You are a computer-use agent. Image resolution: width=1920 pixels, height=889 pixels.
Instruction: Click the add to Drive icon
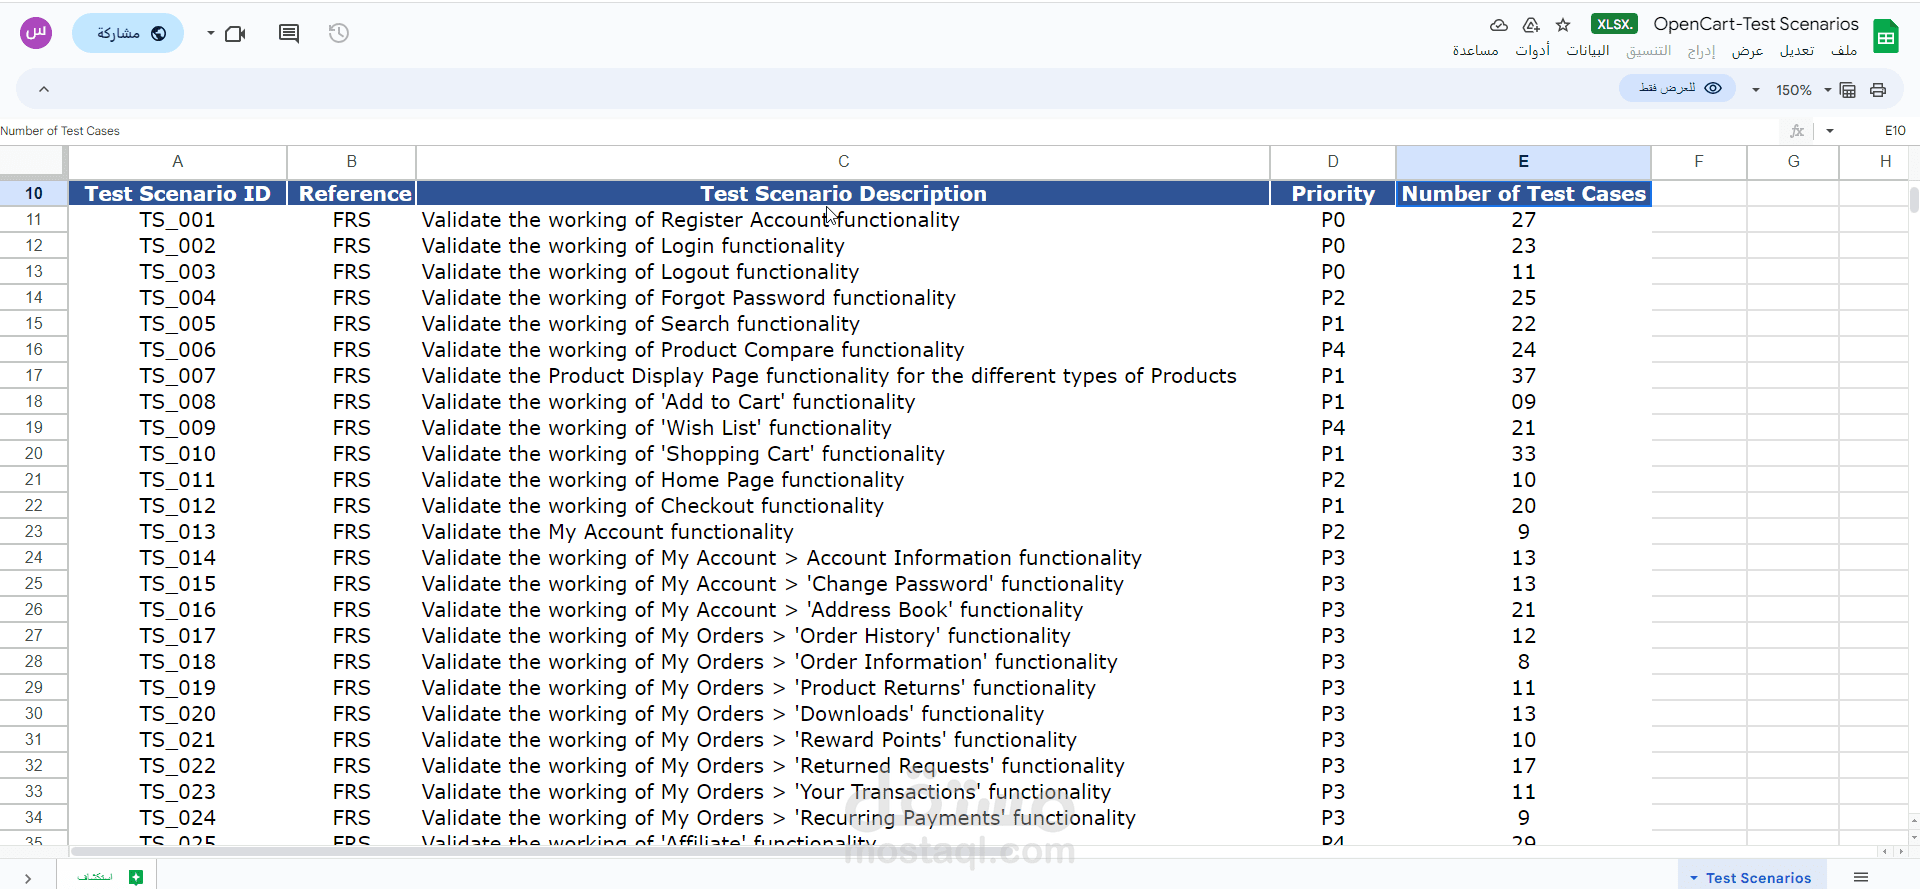click(x=1531, y=25)
